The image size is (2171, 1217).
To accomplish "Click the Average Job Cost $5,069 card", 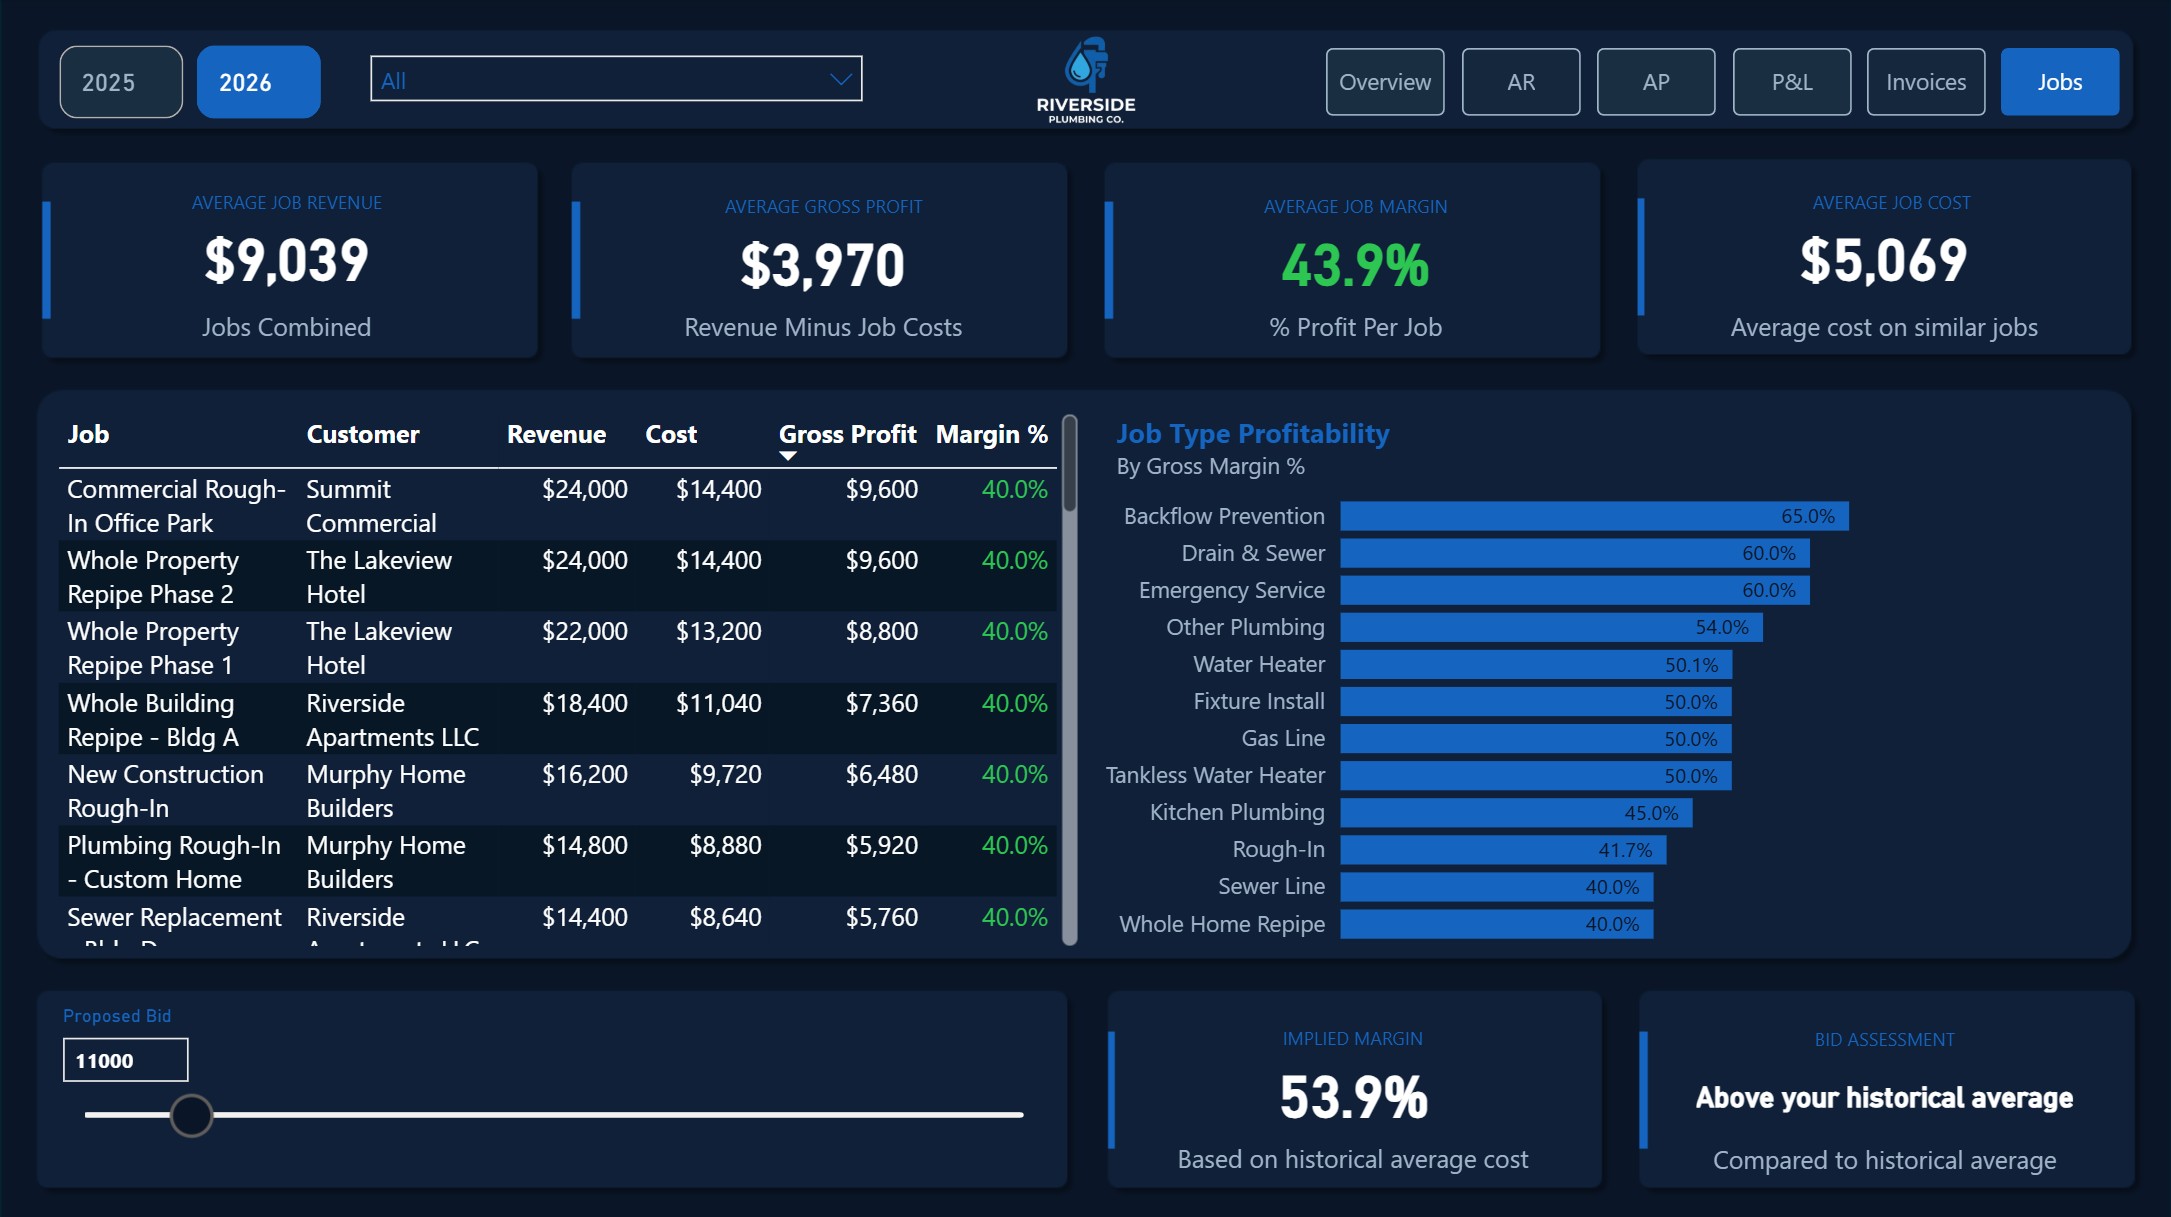I will [1884, 258].
